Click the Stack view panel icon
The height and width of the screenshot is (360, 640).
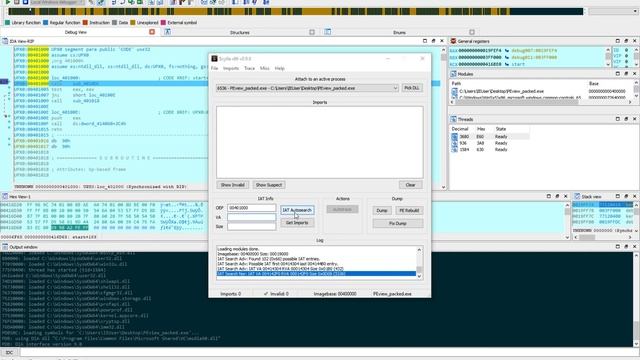pos(577,196)
